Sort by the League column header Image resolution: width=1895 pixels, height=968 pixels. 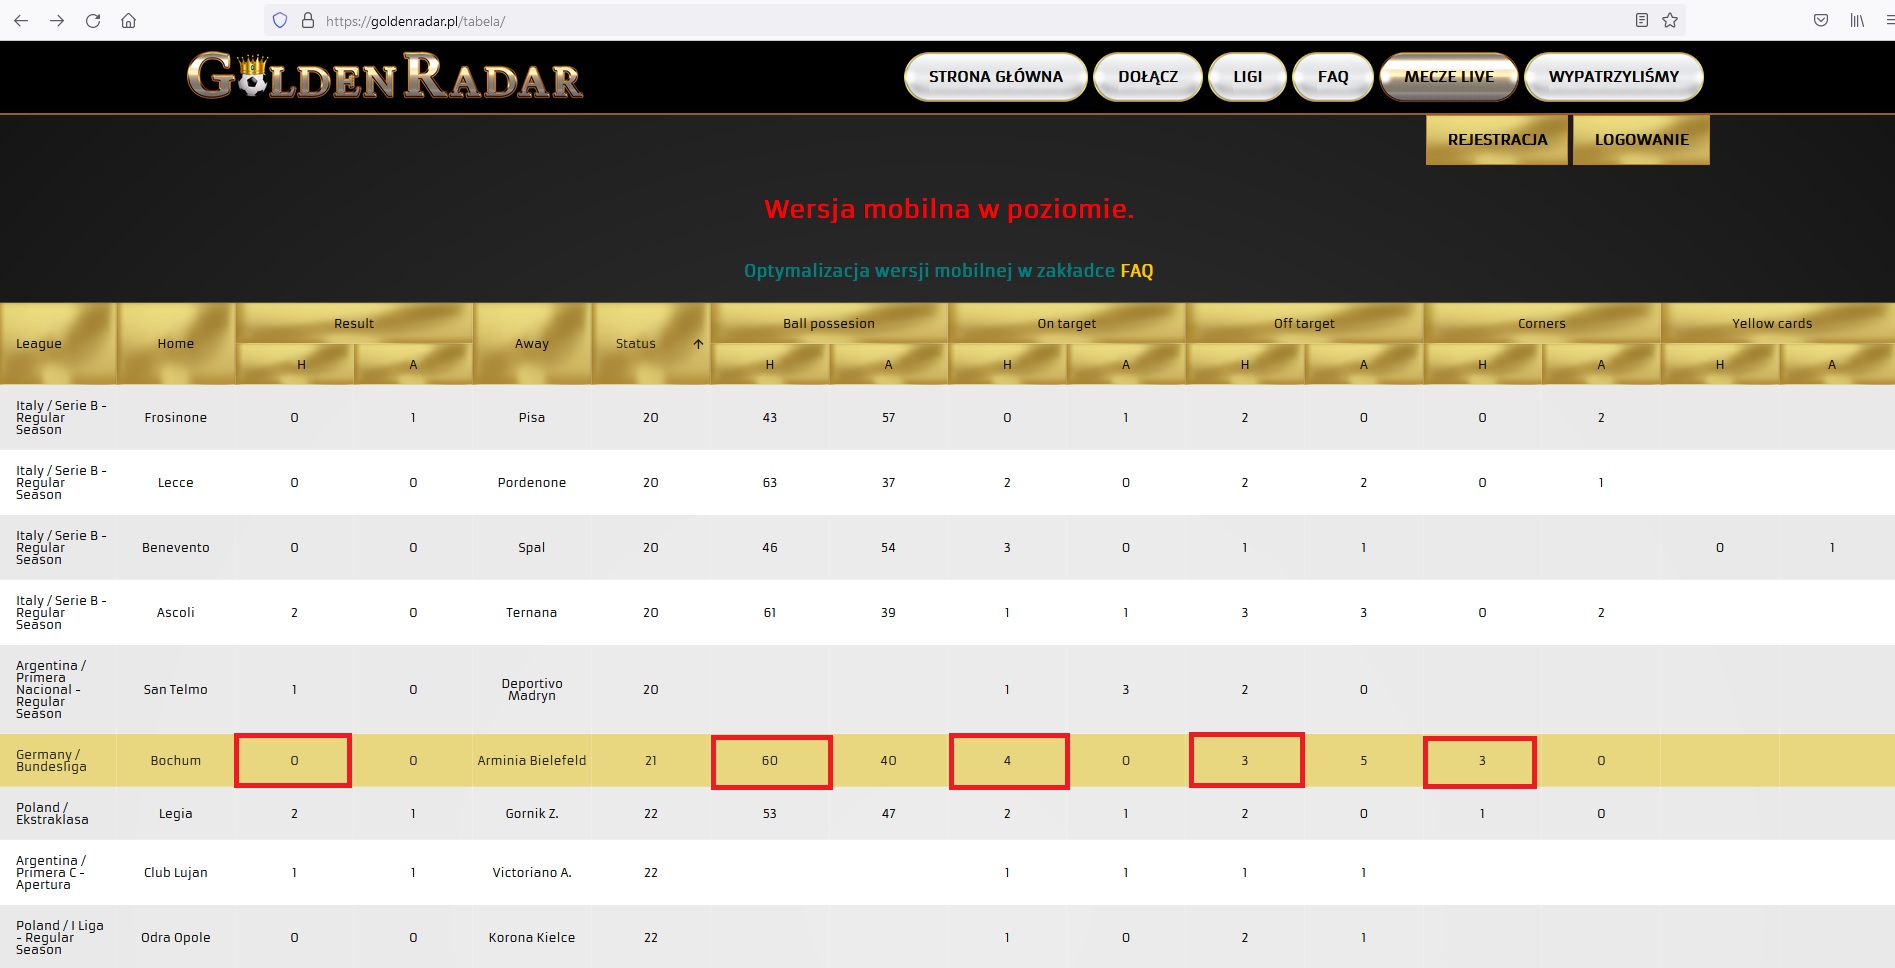pyautogui.click(x=39, y=344)
